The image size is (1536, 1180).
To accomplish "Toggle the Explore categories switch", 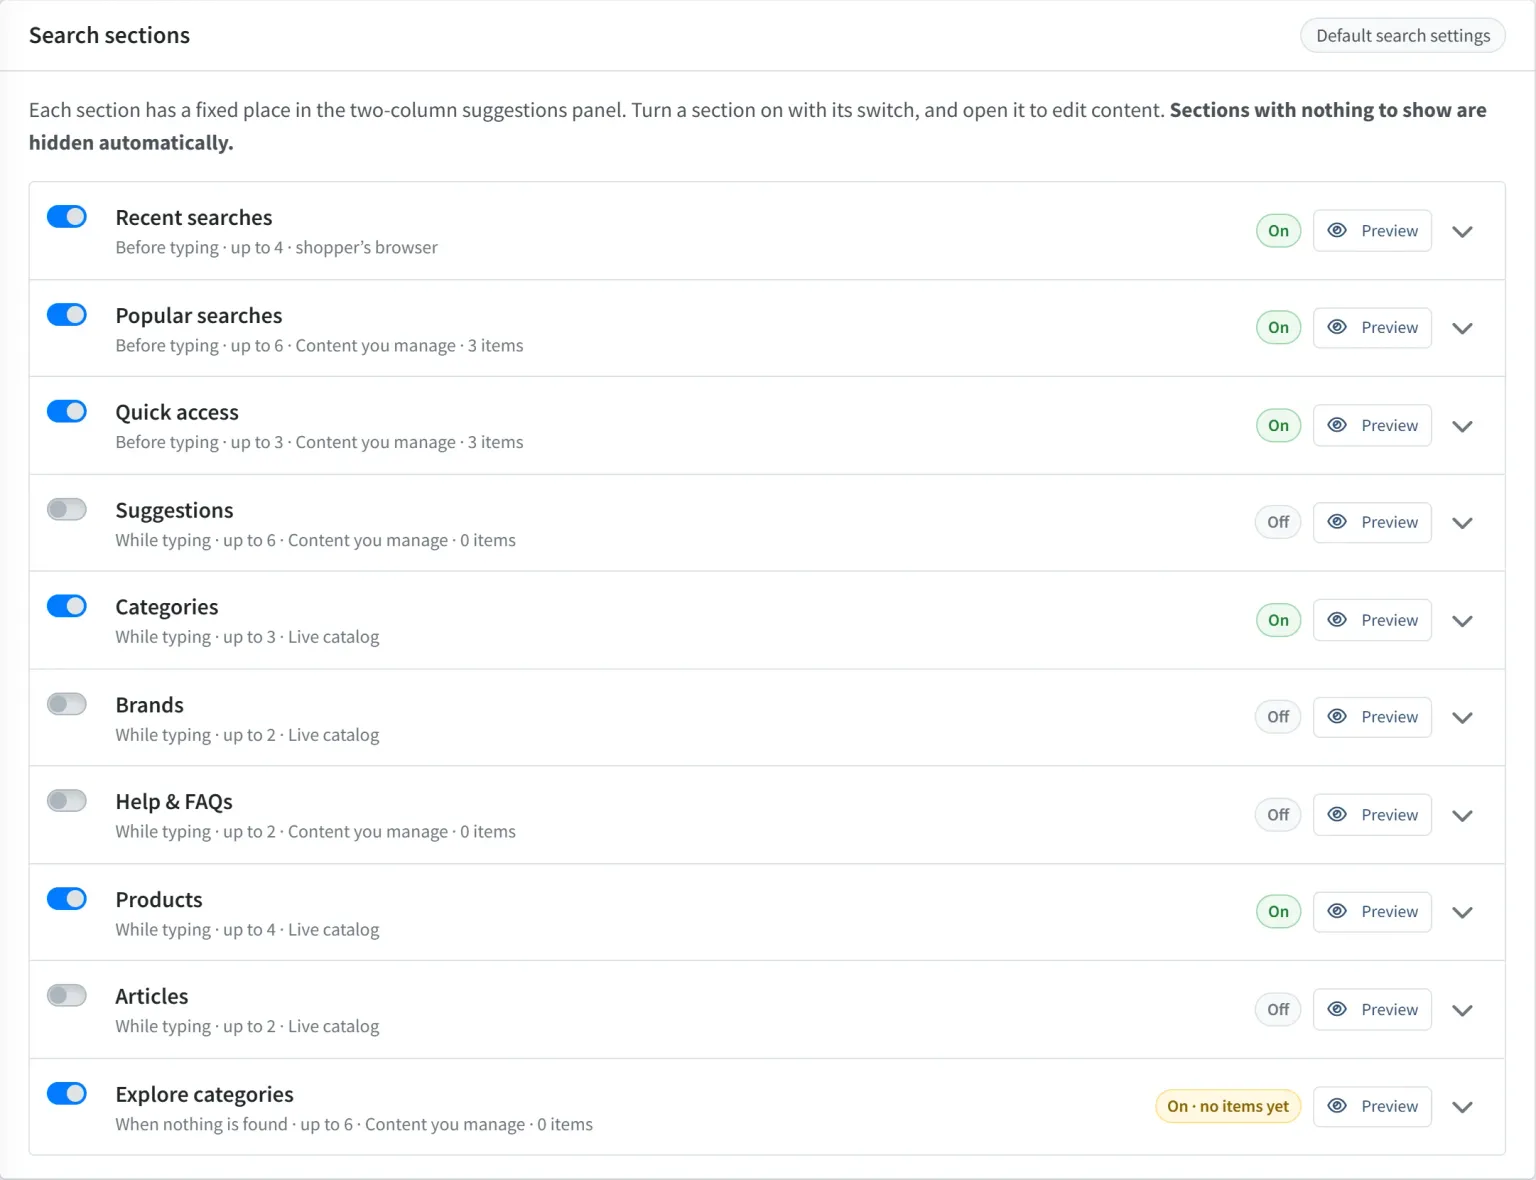I will 67,1094.
